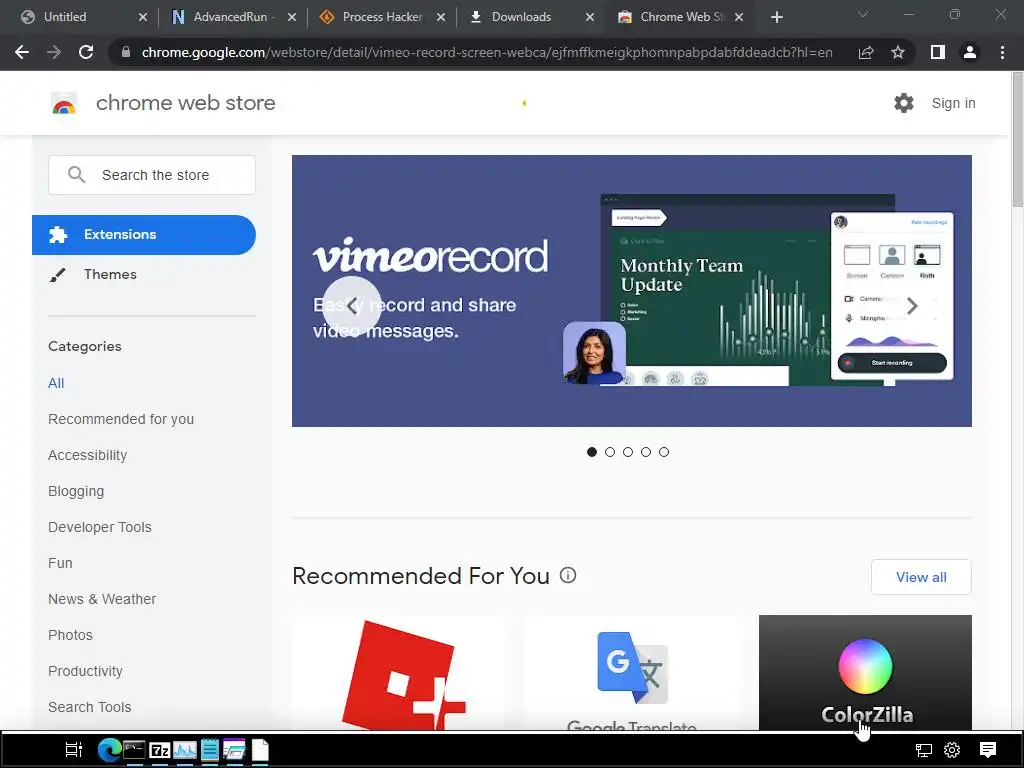This screenshot has height=768, width=1024.
Task: Switch to the AdvancedRun tab
Action: (x=234, y=17)
